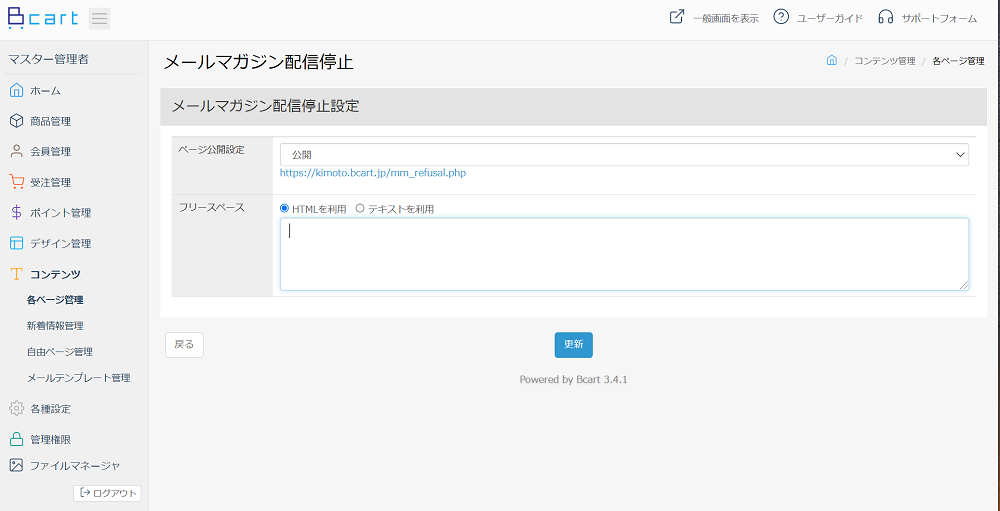
Task: Open ユーザーガイド link in header
Action: pyautogui.click(x=830, y=19)
